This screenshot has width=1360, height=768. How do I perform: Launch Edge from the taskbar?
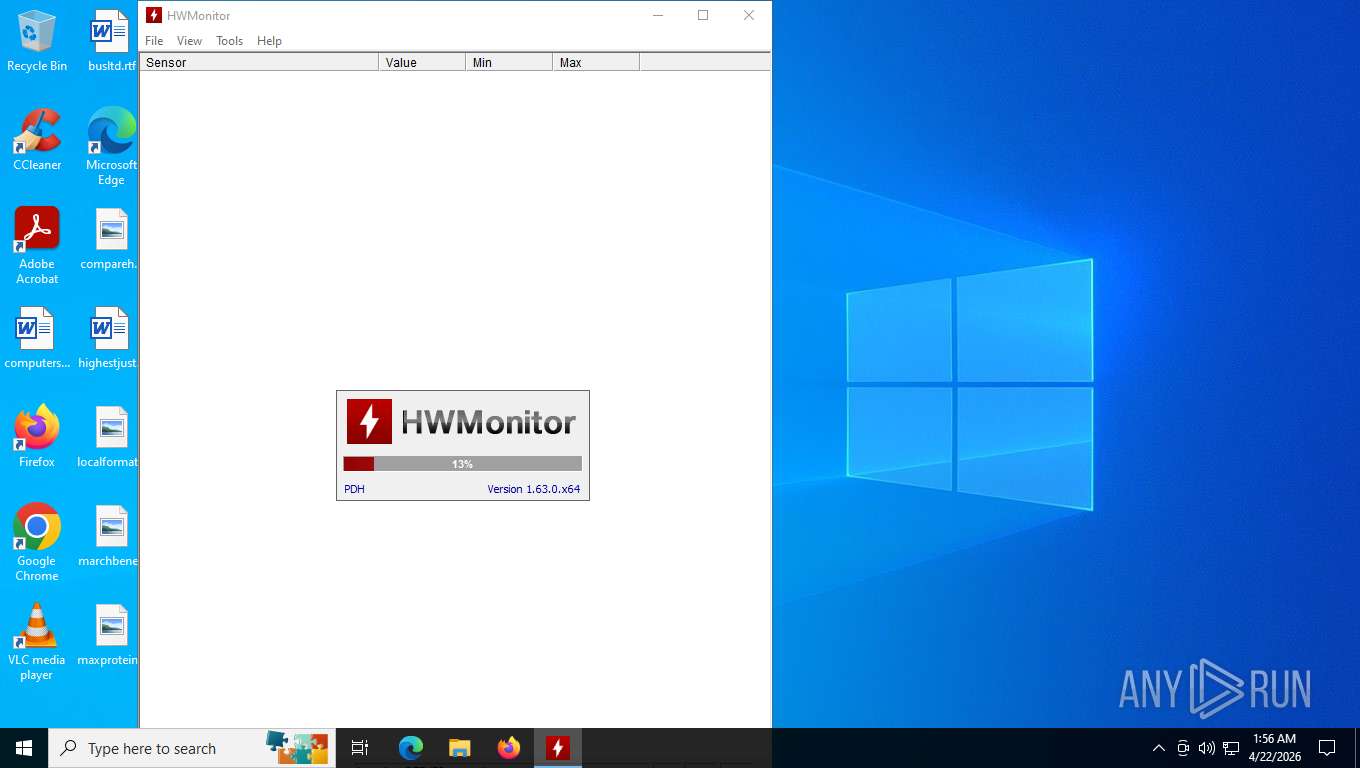[411, 748]
